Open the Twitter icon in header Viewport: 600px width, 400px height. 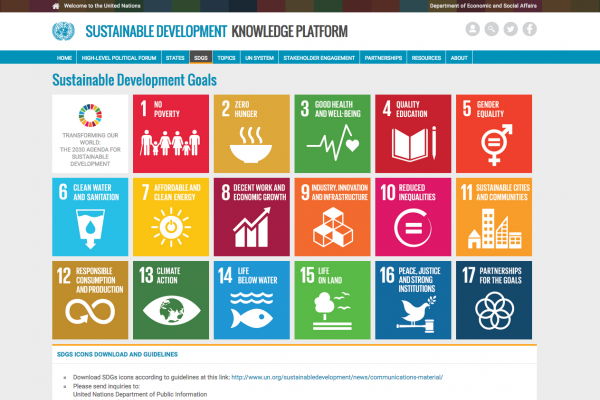pos(510,29)
